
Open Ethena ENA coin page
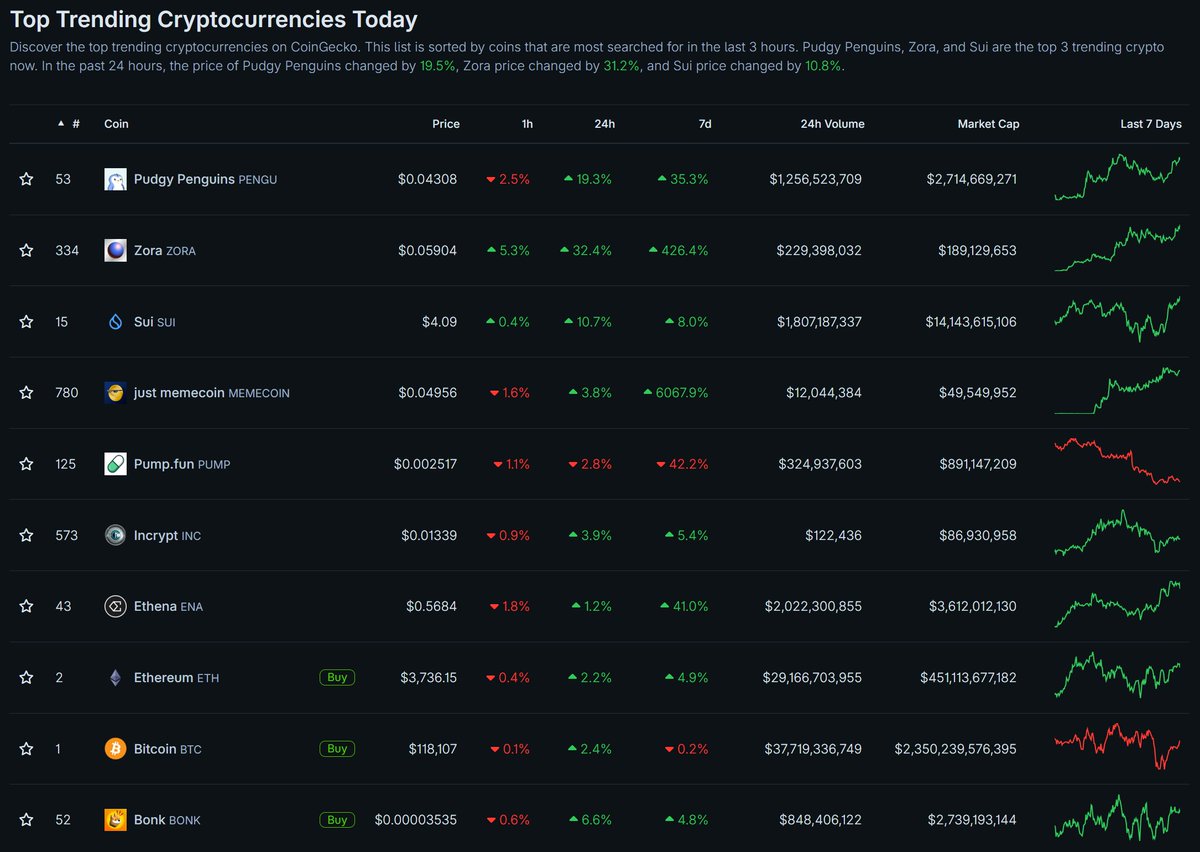(168, 606)
